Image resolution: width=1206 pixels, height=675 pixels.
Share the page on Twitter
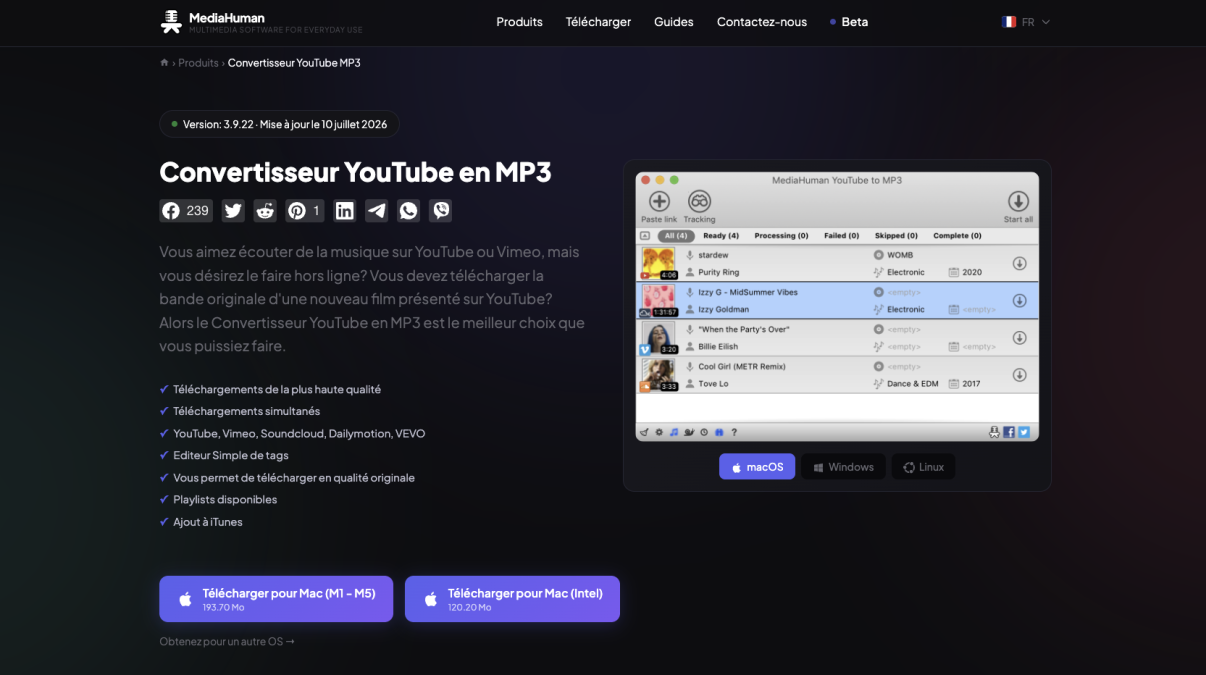point(233,210)
